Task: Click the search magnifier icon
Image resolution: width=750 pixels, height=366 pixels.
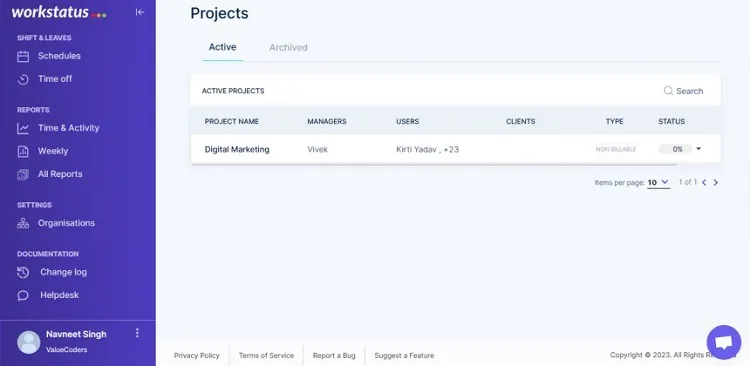Action: (x=668, y=91)
